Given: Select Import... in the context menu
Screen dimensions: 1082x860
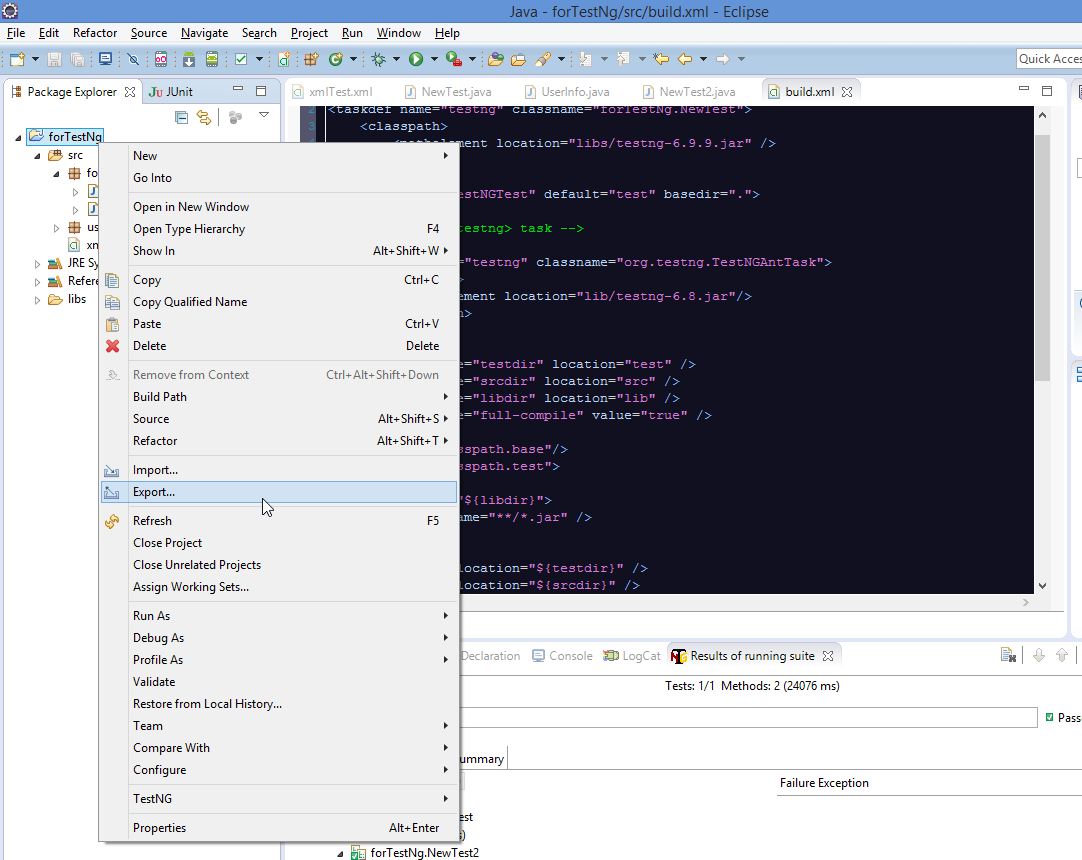Looking at the screenshot, I should click(x=279, y=470).
